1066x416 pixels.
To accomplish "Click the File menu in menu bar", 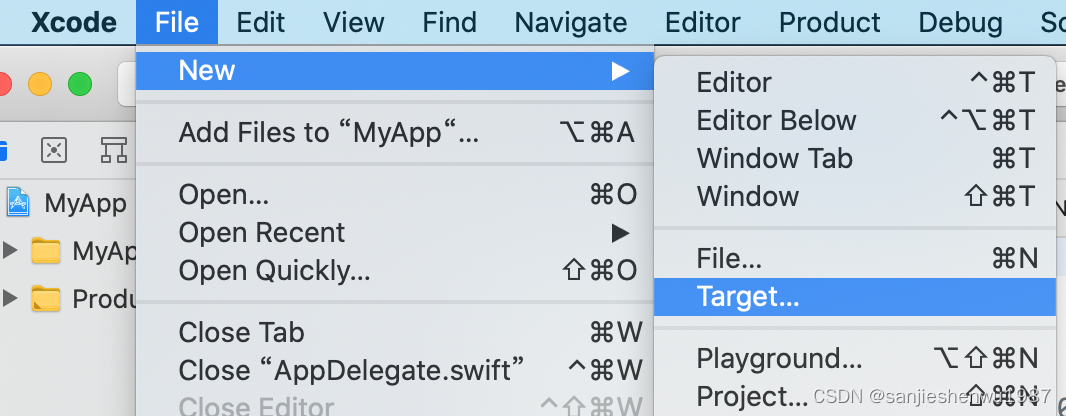I will (x=177, y=22).
